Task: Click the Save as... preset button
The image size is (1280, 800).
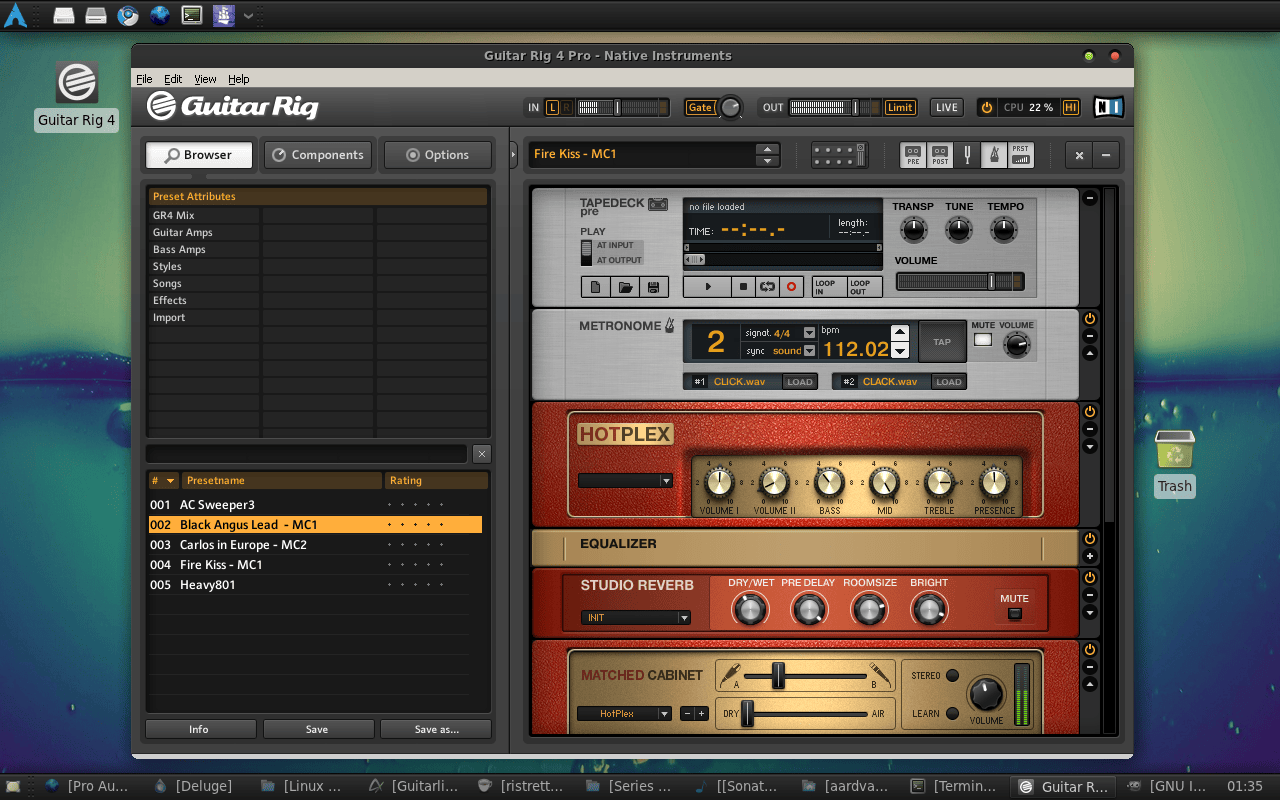Action: click(436, 729)
